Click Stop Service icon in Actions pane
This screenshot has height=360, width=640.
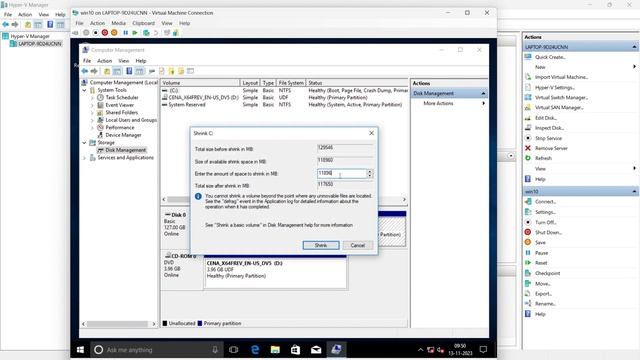click(528, 138)
